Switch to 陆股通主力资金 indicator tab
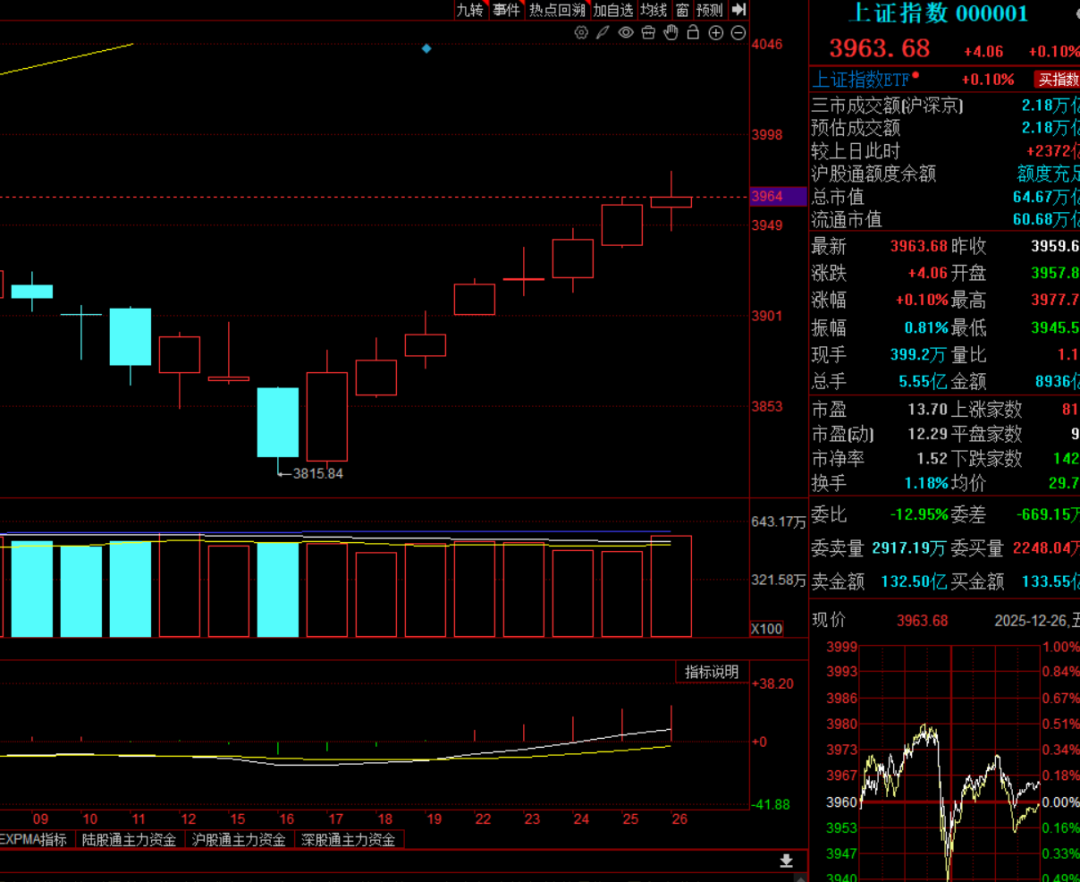The width and height of the screenshot is (1080, 882). [x=129, y=840]
